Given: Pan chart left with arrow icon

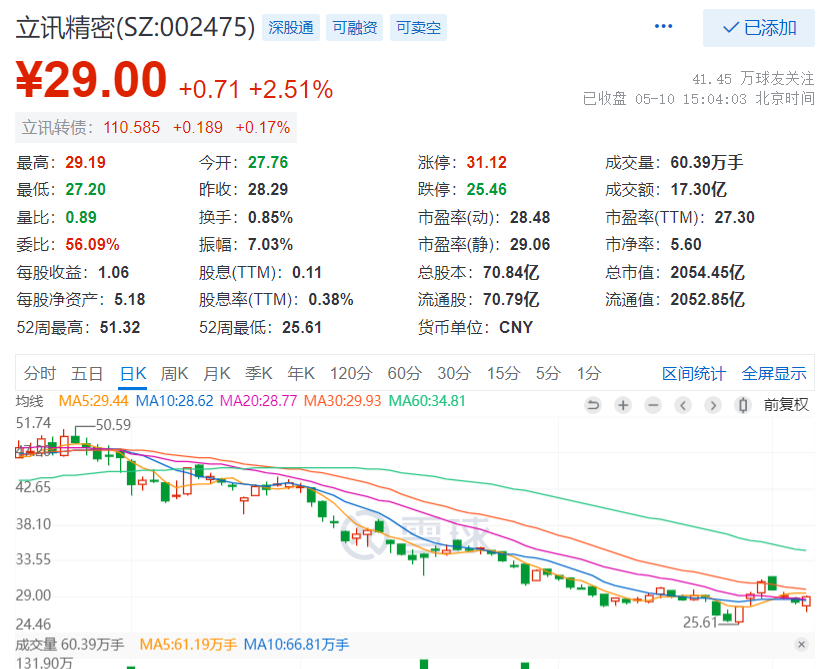Looking at the screenshot, I should (x=683, y=405).
